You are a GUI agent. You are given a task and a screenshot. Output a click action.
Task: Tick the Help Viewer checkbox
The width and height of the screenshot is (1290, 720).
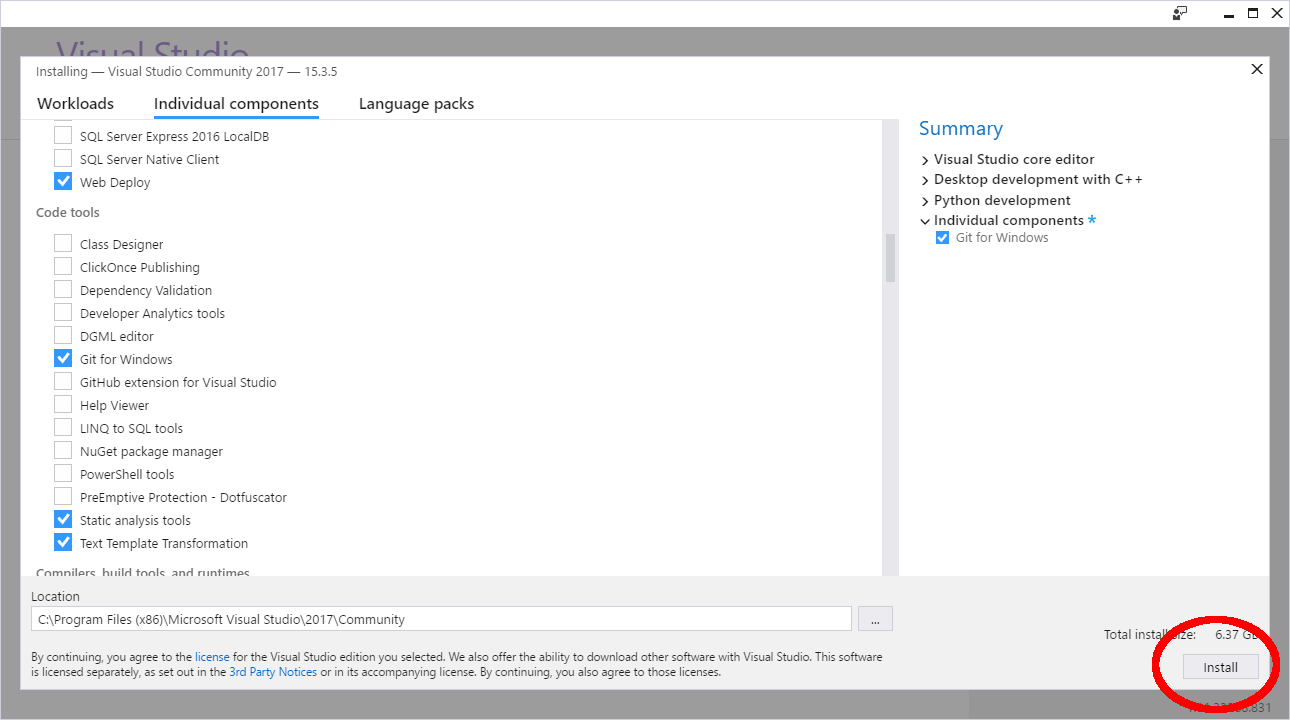point(63,405)
